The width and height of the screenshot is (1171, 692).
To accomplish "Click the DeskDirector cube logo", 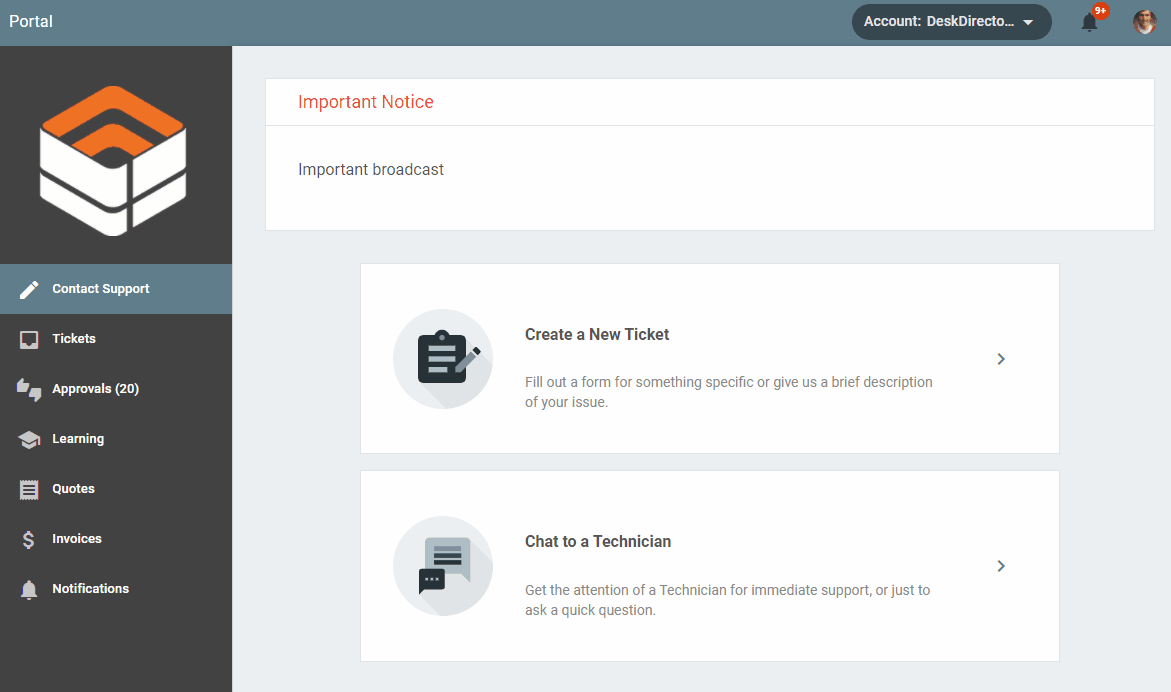I will pos(113,160).
